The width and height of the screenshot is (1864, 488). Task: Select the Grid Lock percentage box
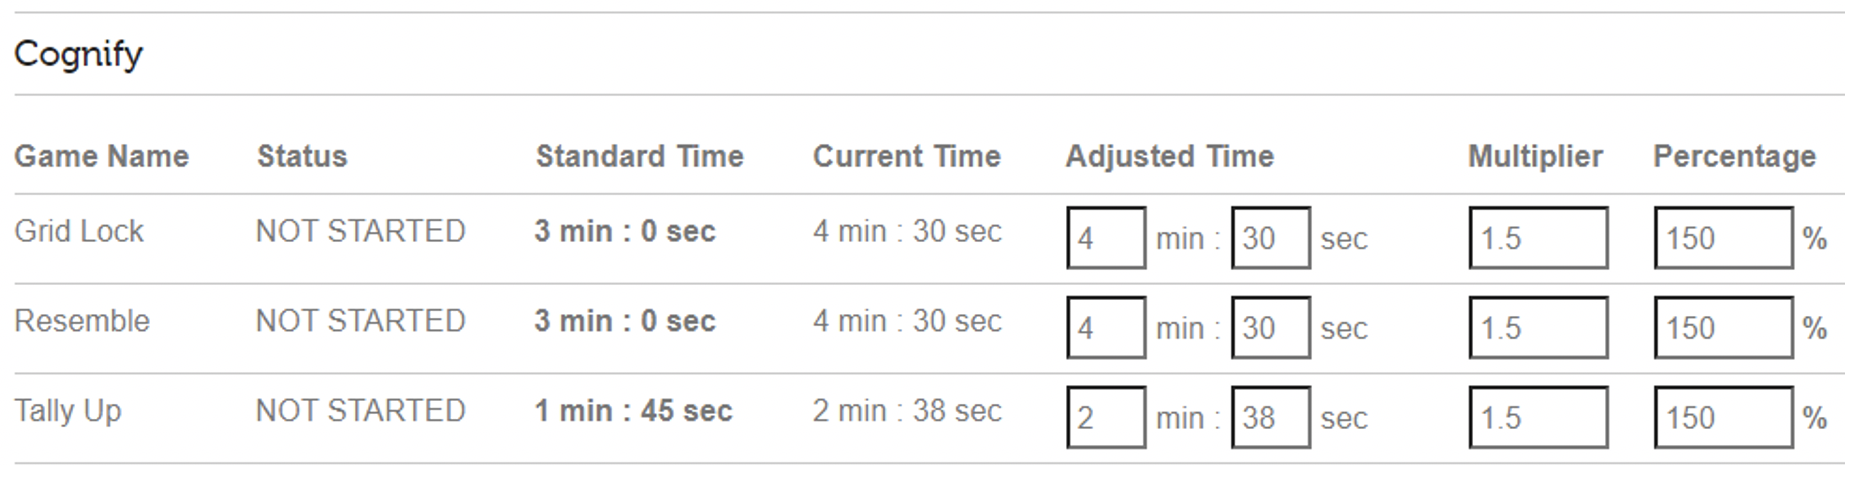pyautogui.click(x=1724, y=238)
